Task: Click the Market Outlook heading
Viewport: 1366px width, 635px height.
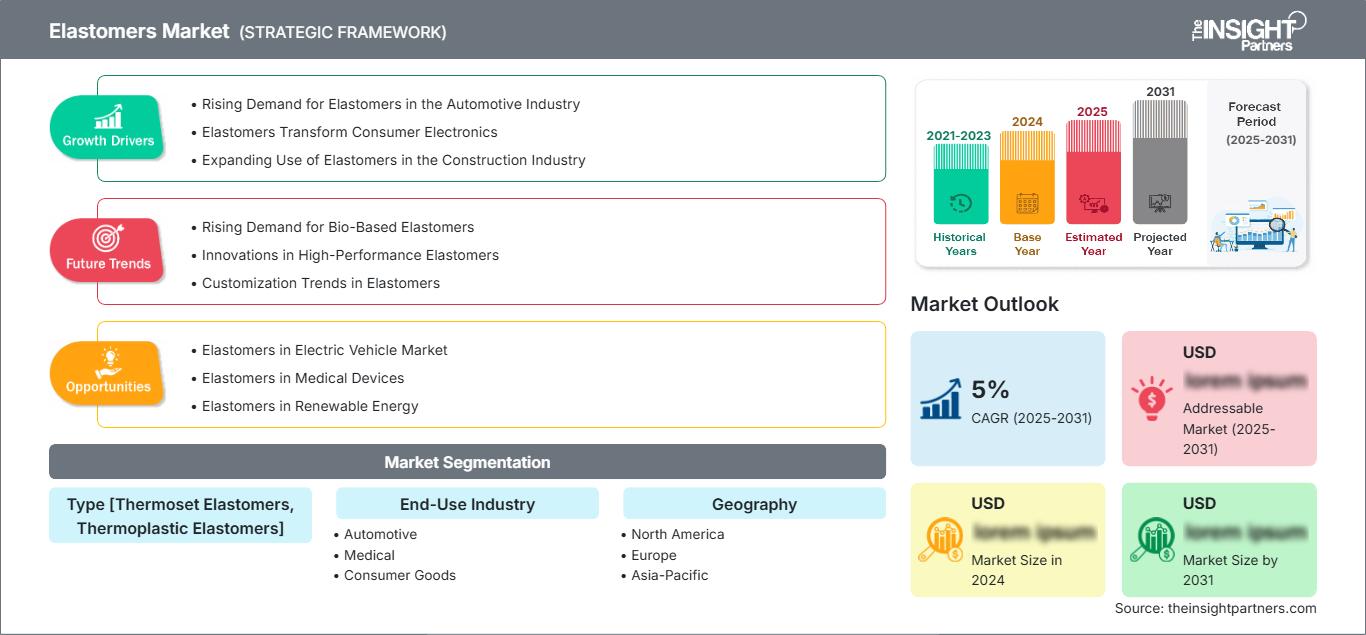Action: pyautogui.click(x=985, y=304)
